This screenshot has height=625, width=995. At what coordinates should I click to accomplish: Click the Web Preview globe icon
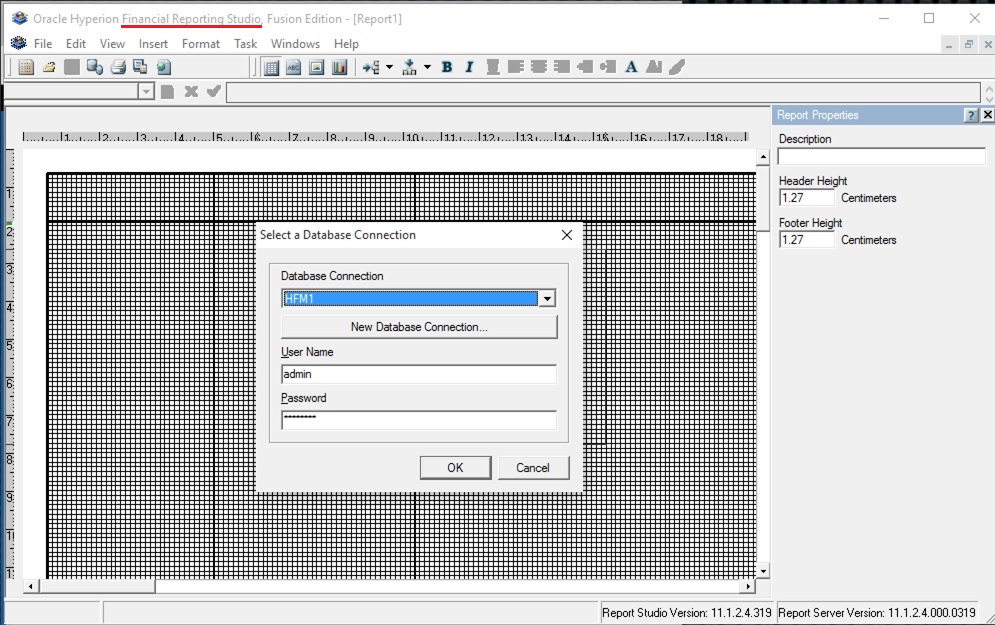163,67
